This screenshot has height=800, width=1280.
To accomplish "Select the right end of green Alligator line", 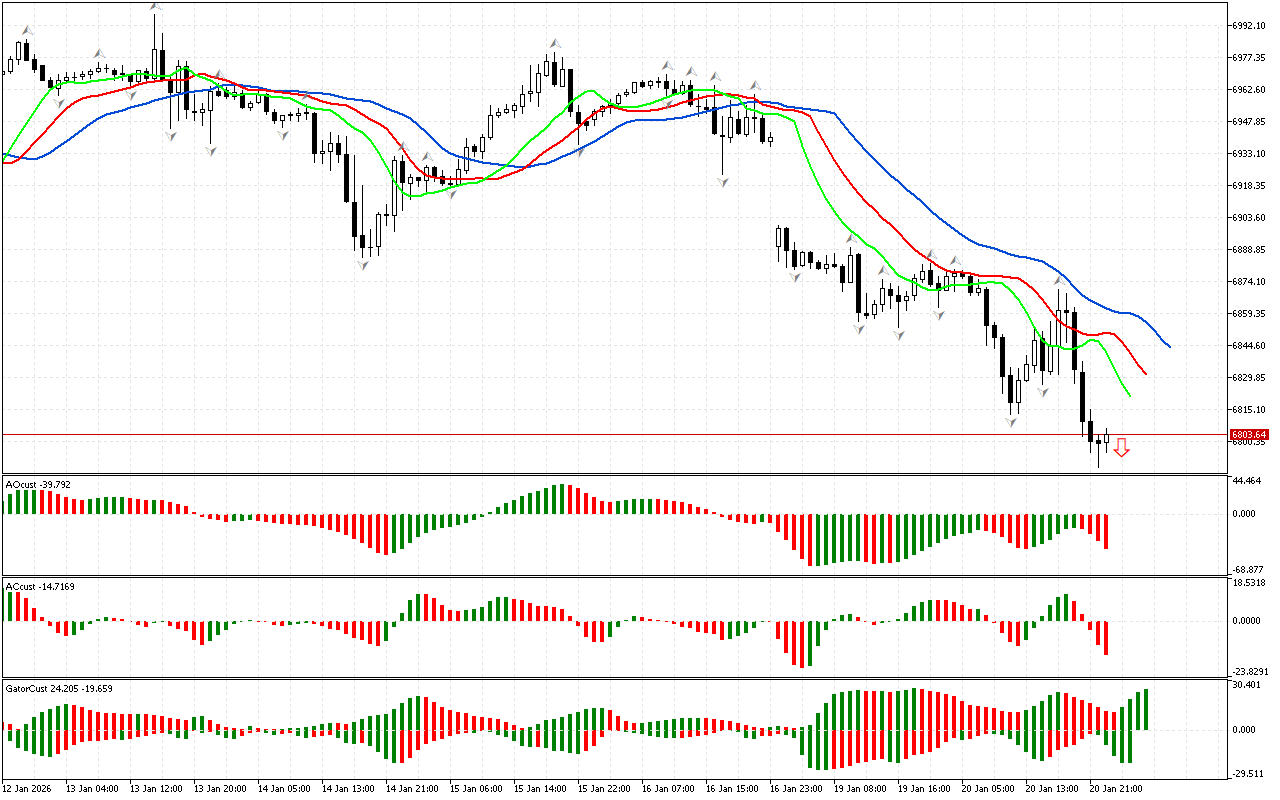I will [x=1129, y=395].
